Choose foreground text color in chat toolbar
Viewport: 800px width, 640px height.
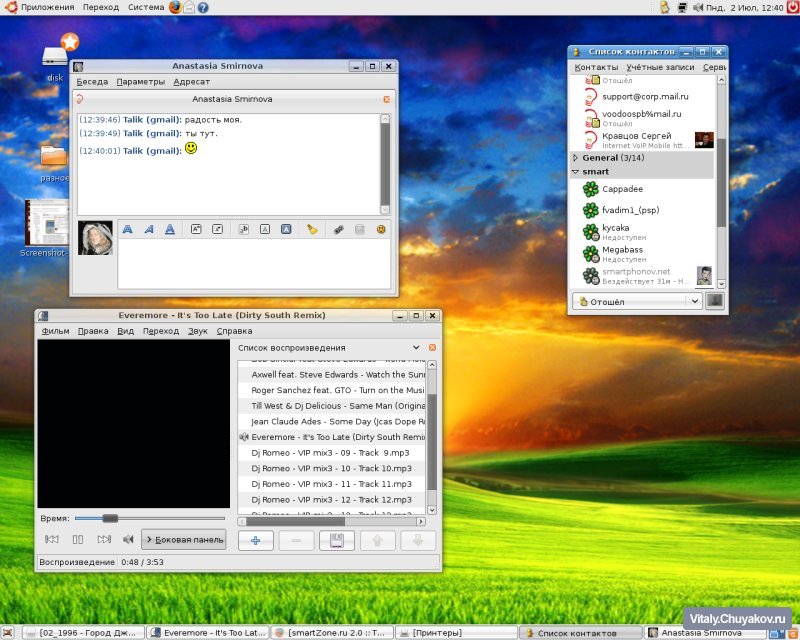(265, 230)
